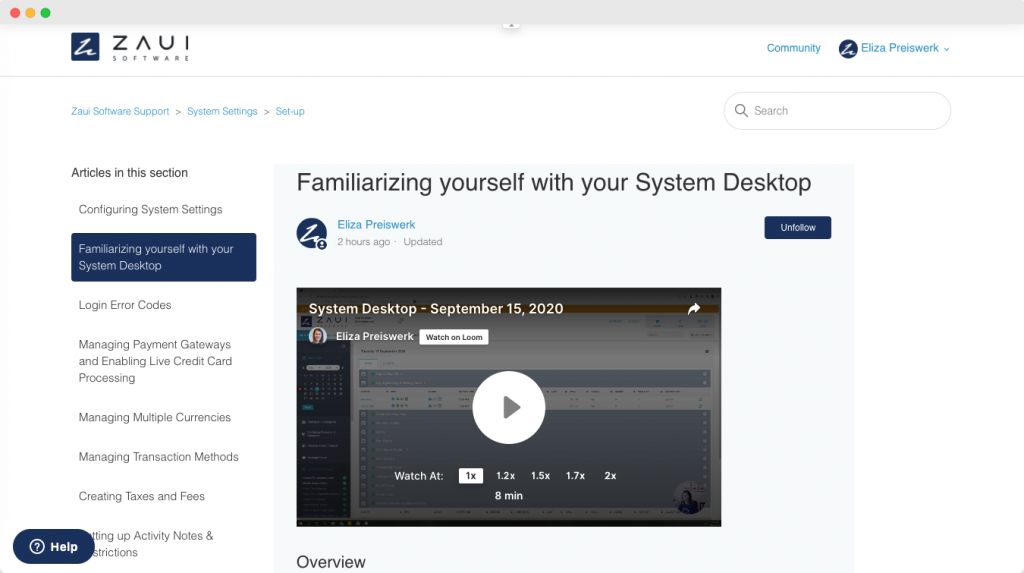
Task: Click Eliza Preiswerk's avatar in the header
Action: pyautogui.click(x=848, y=48)
